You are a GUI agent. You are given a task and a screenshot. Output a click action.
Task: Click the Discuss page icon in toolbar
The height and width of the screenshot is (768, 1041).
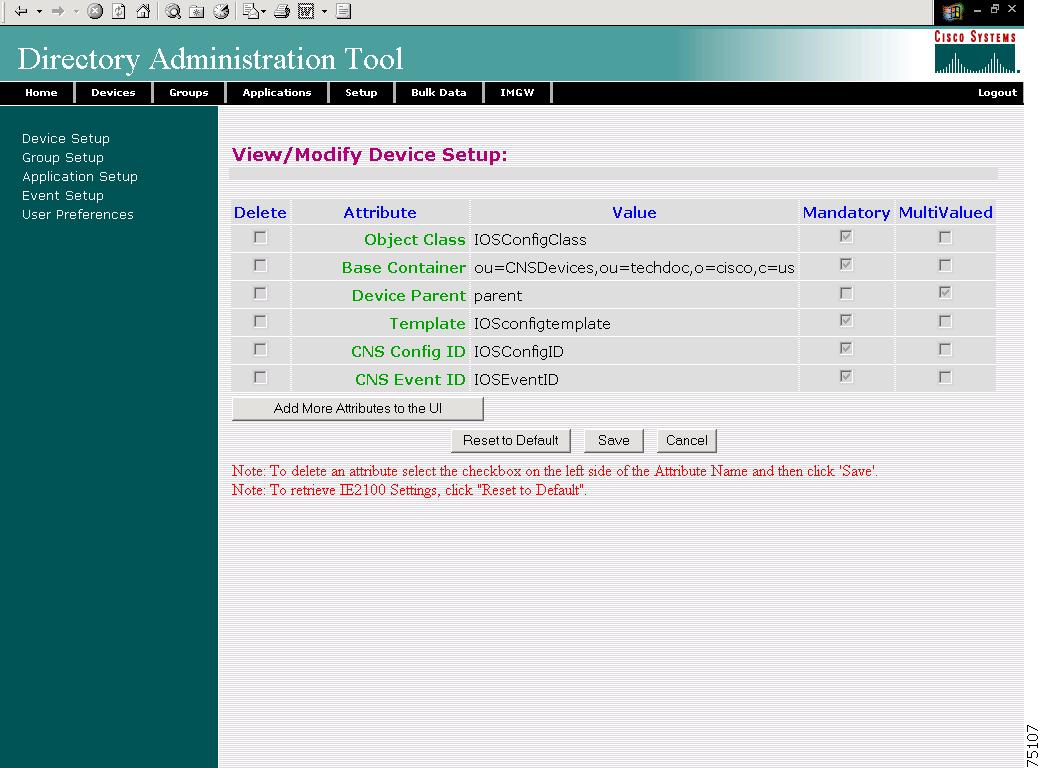click(343, 11)
